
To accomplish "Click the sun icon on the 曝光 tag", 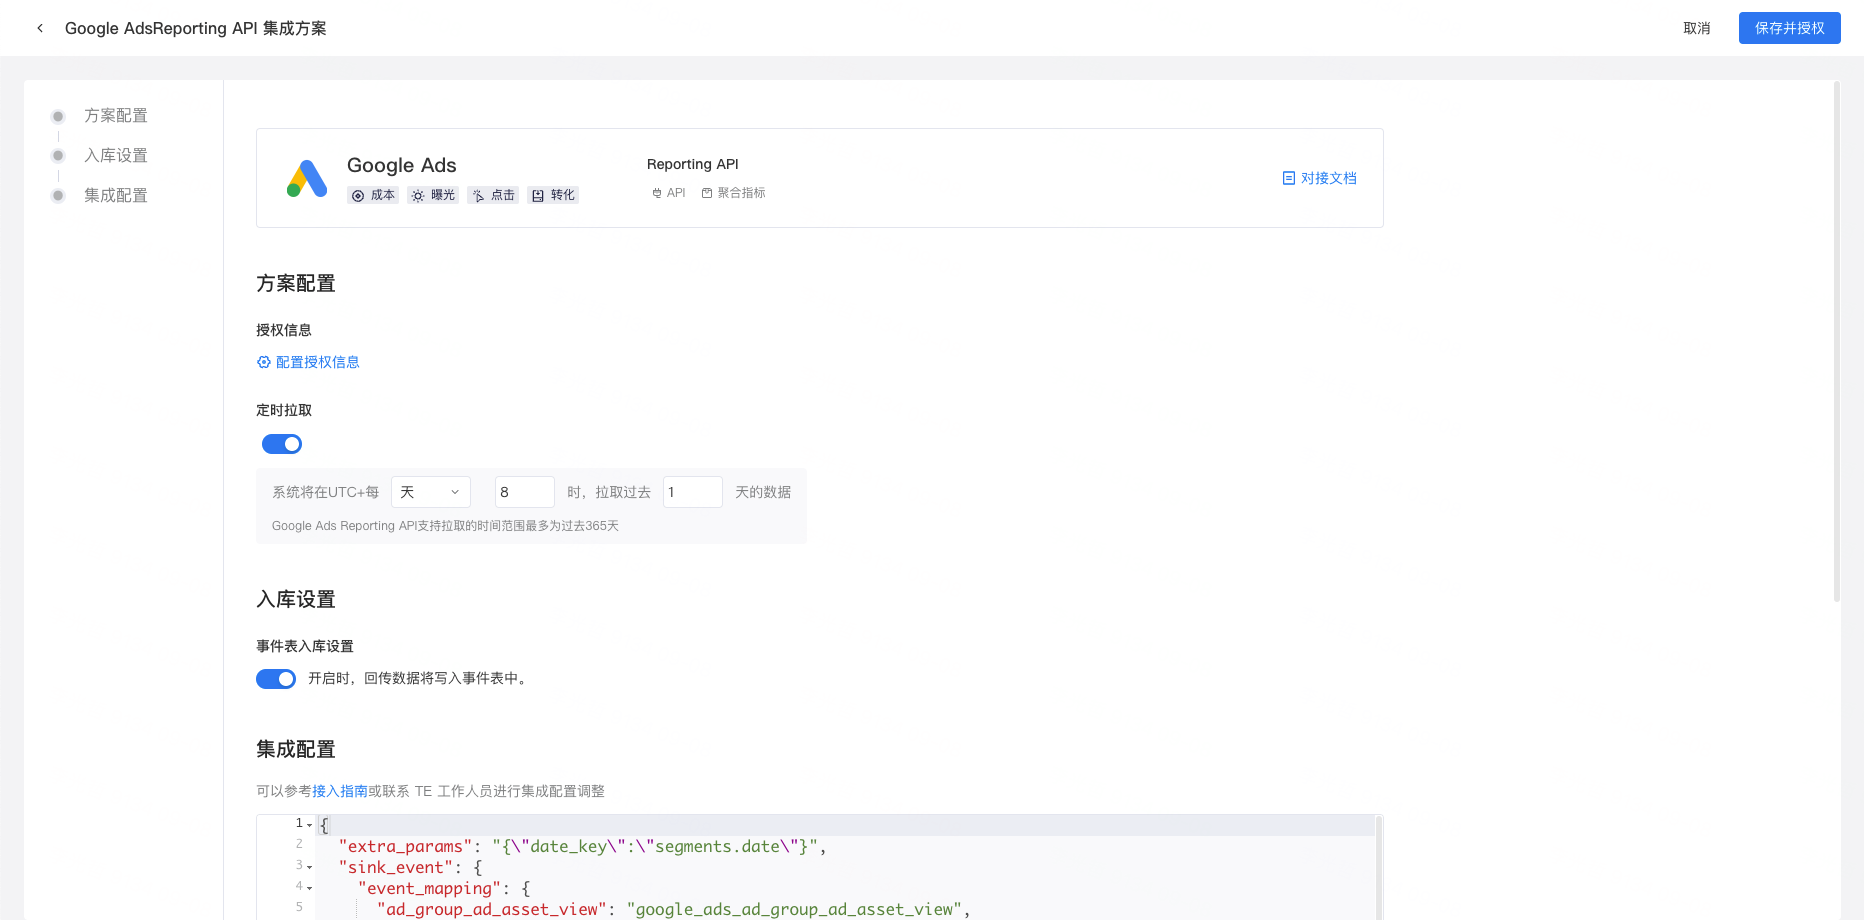I will [418, 195].
